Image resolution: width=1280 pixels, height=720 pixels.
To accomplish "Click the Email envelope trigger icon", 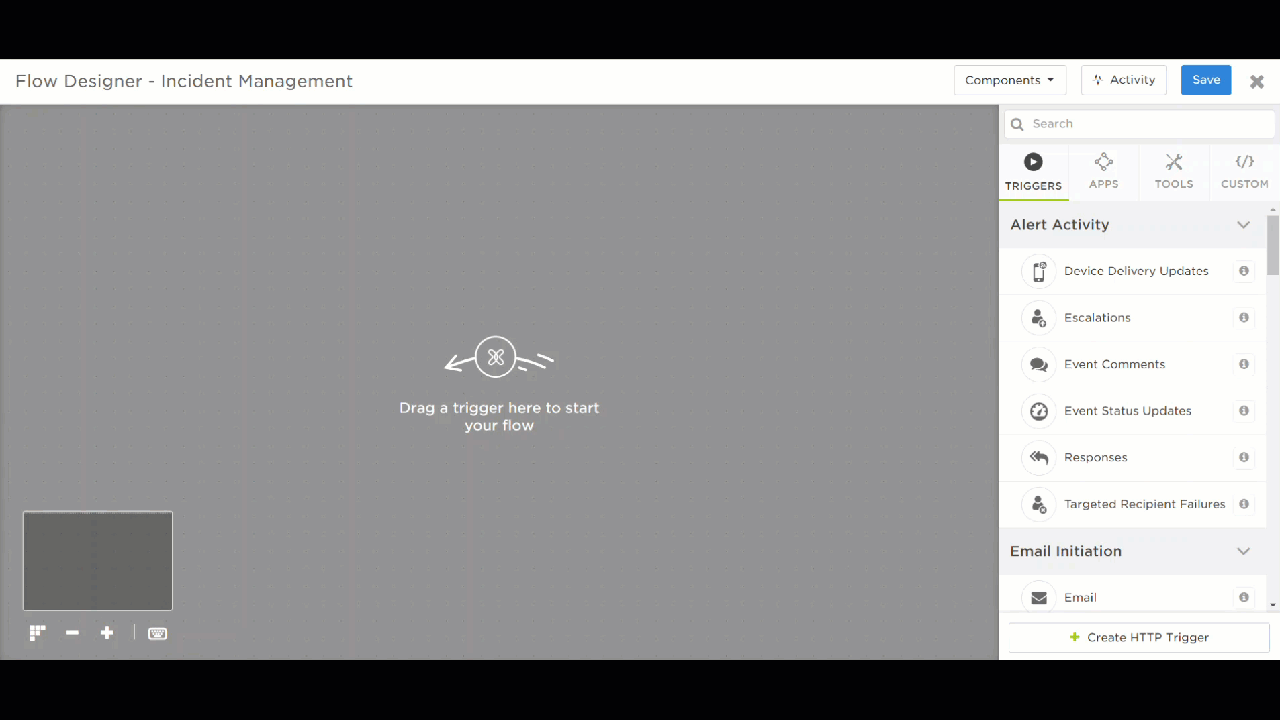I will point(1039,598).
